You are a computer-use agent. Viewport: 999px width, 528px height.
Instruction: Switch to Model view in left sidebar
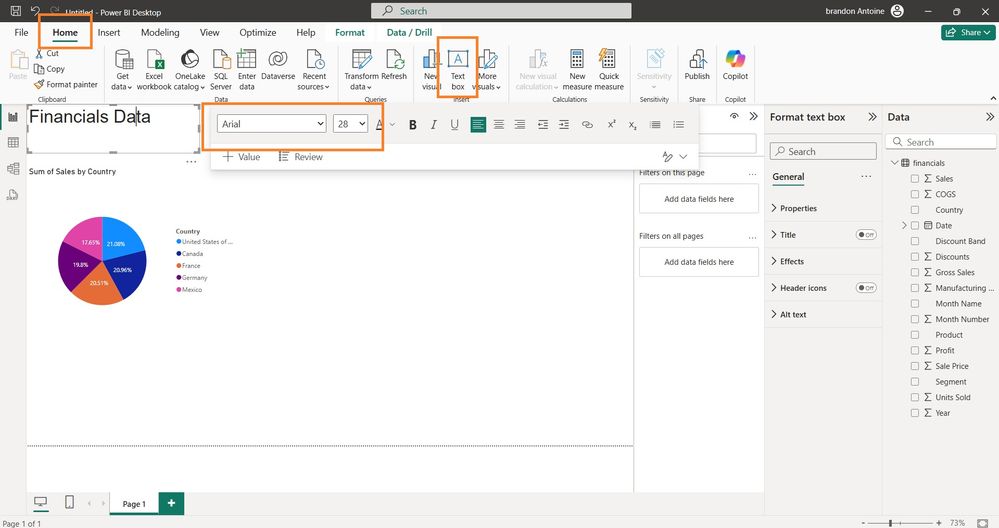pyautogui.click(x=13, y=168)
